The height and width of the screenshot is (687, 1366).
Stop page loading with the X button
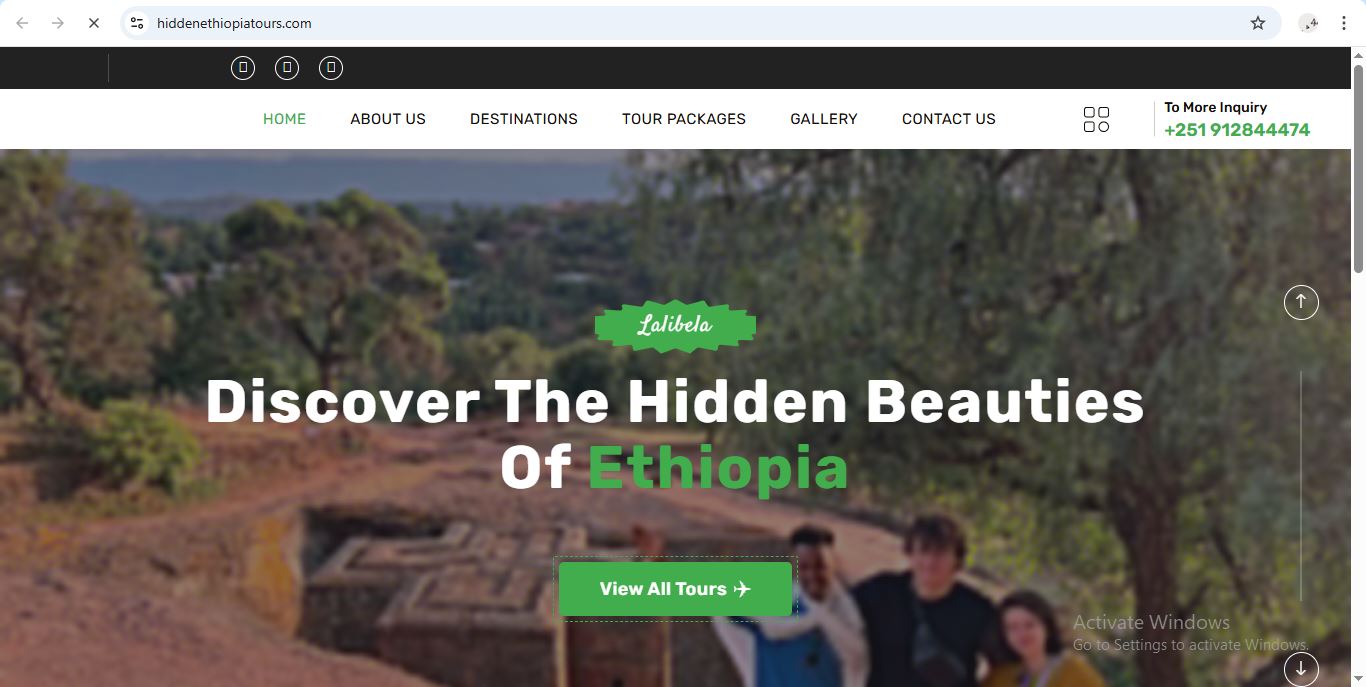click(x=94, y=23)
